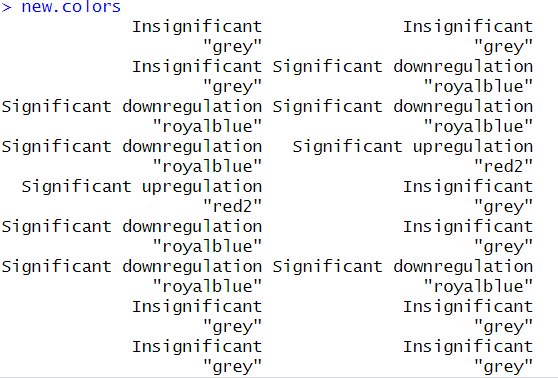Select the "red2" value in the left column

(x=232, y=206)
